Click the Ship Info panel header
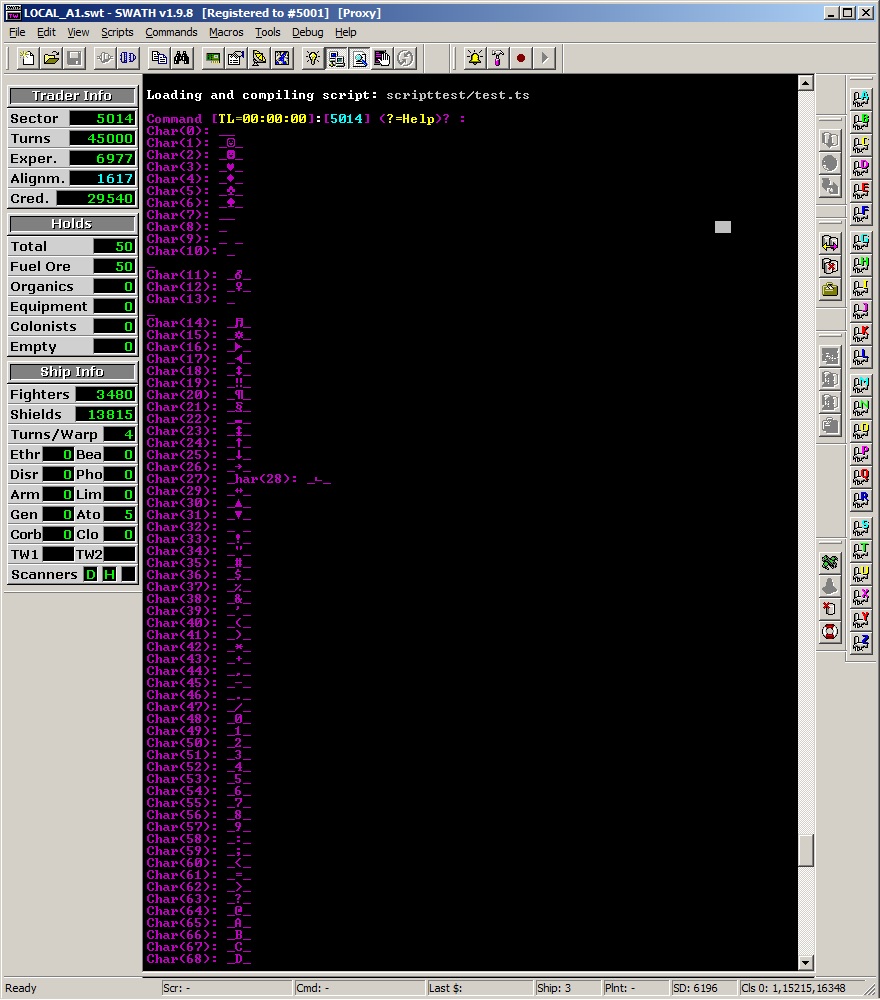 pos(72,372)
